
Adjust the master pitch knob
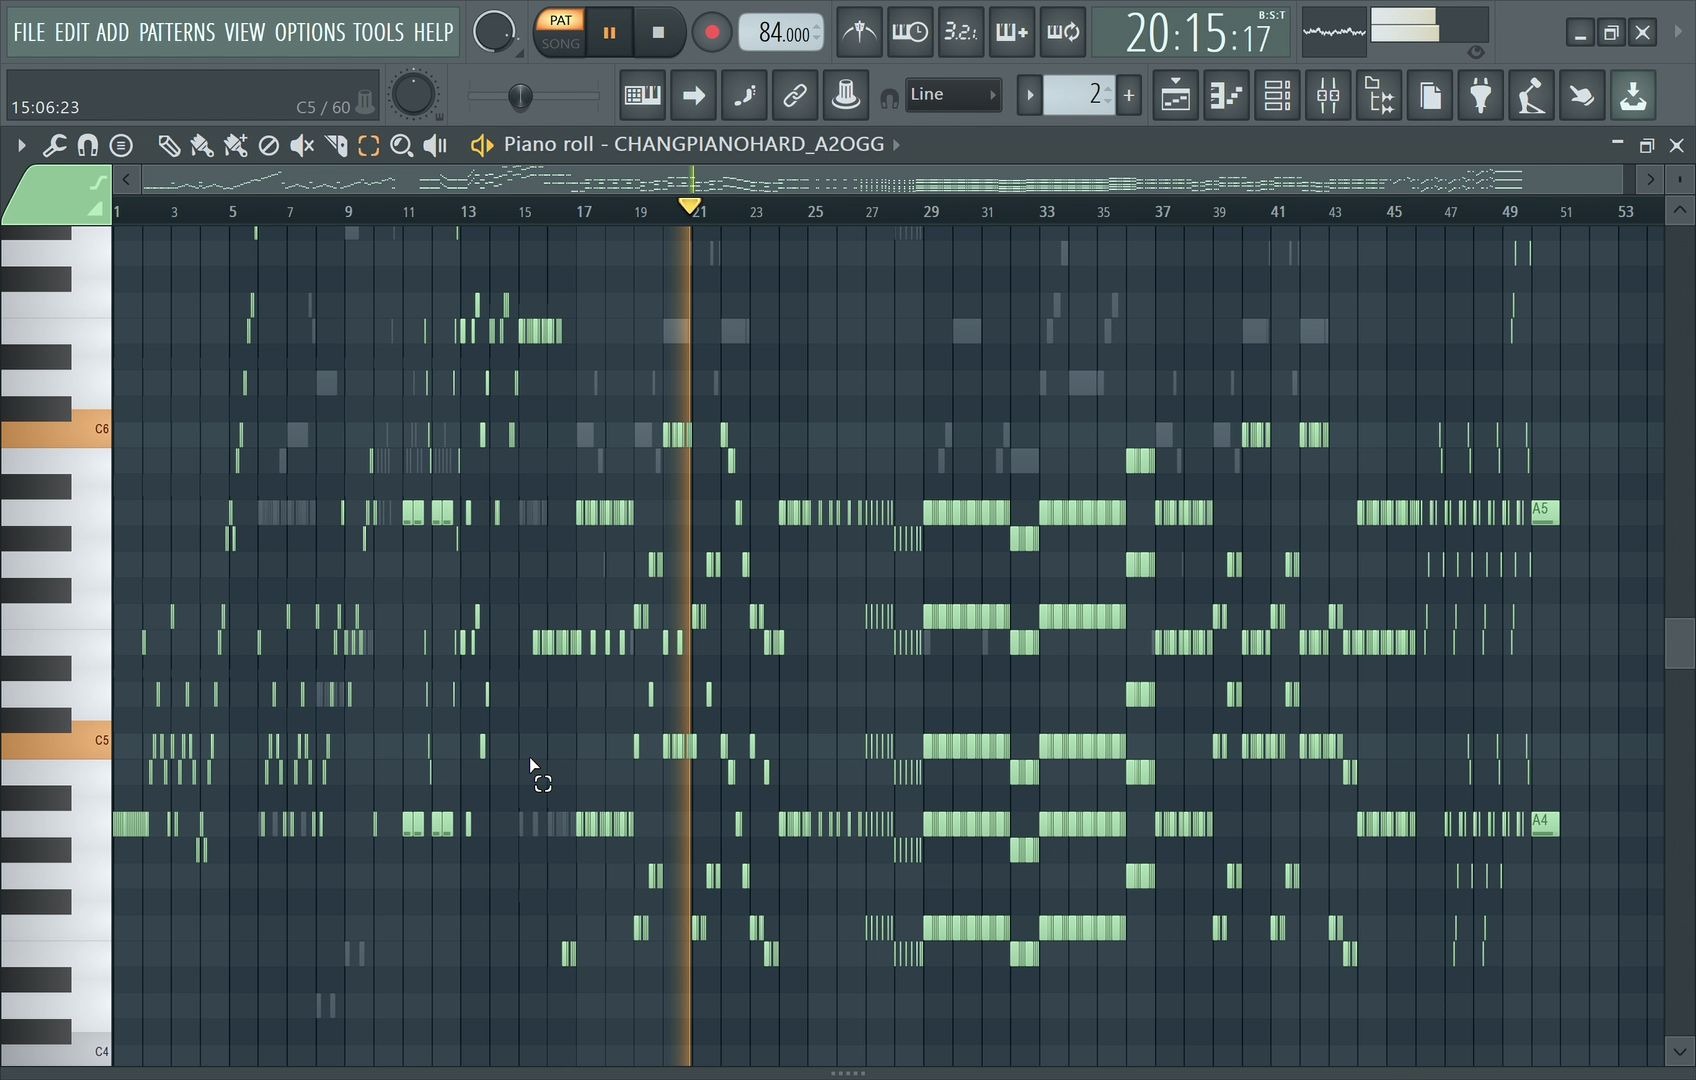[x=413, y=95]
